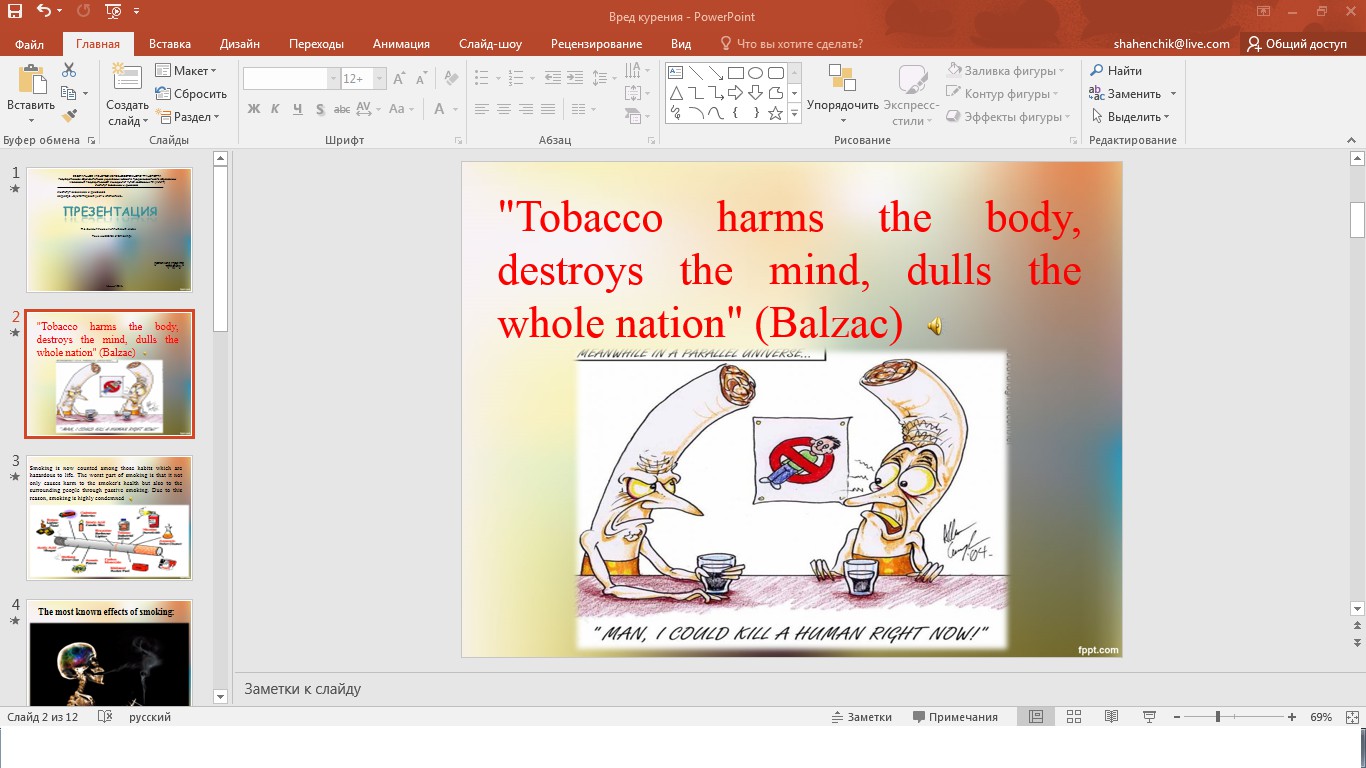This screenshot has width=1366, height=768.
Task: Toggle italic К formatting
Action: pos(276,109)
